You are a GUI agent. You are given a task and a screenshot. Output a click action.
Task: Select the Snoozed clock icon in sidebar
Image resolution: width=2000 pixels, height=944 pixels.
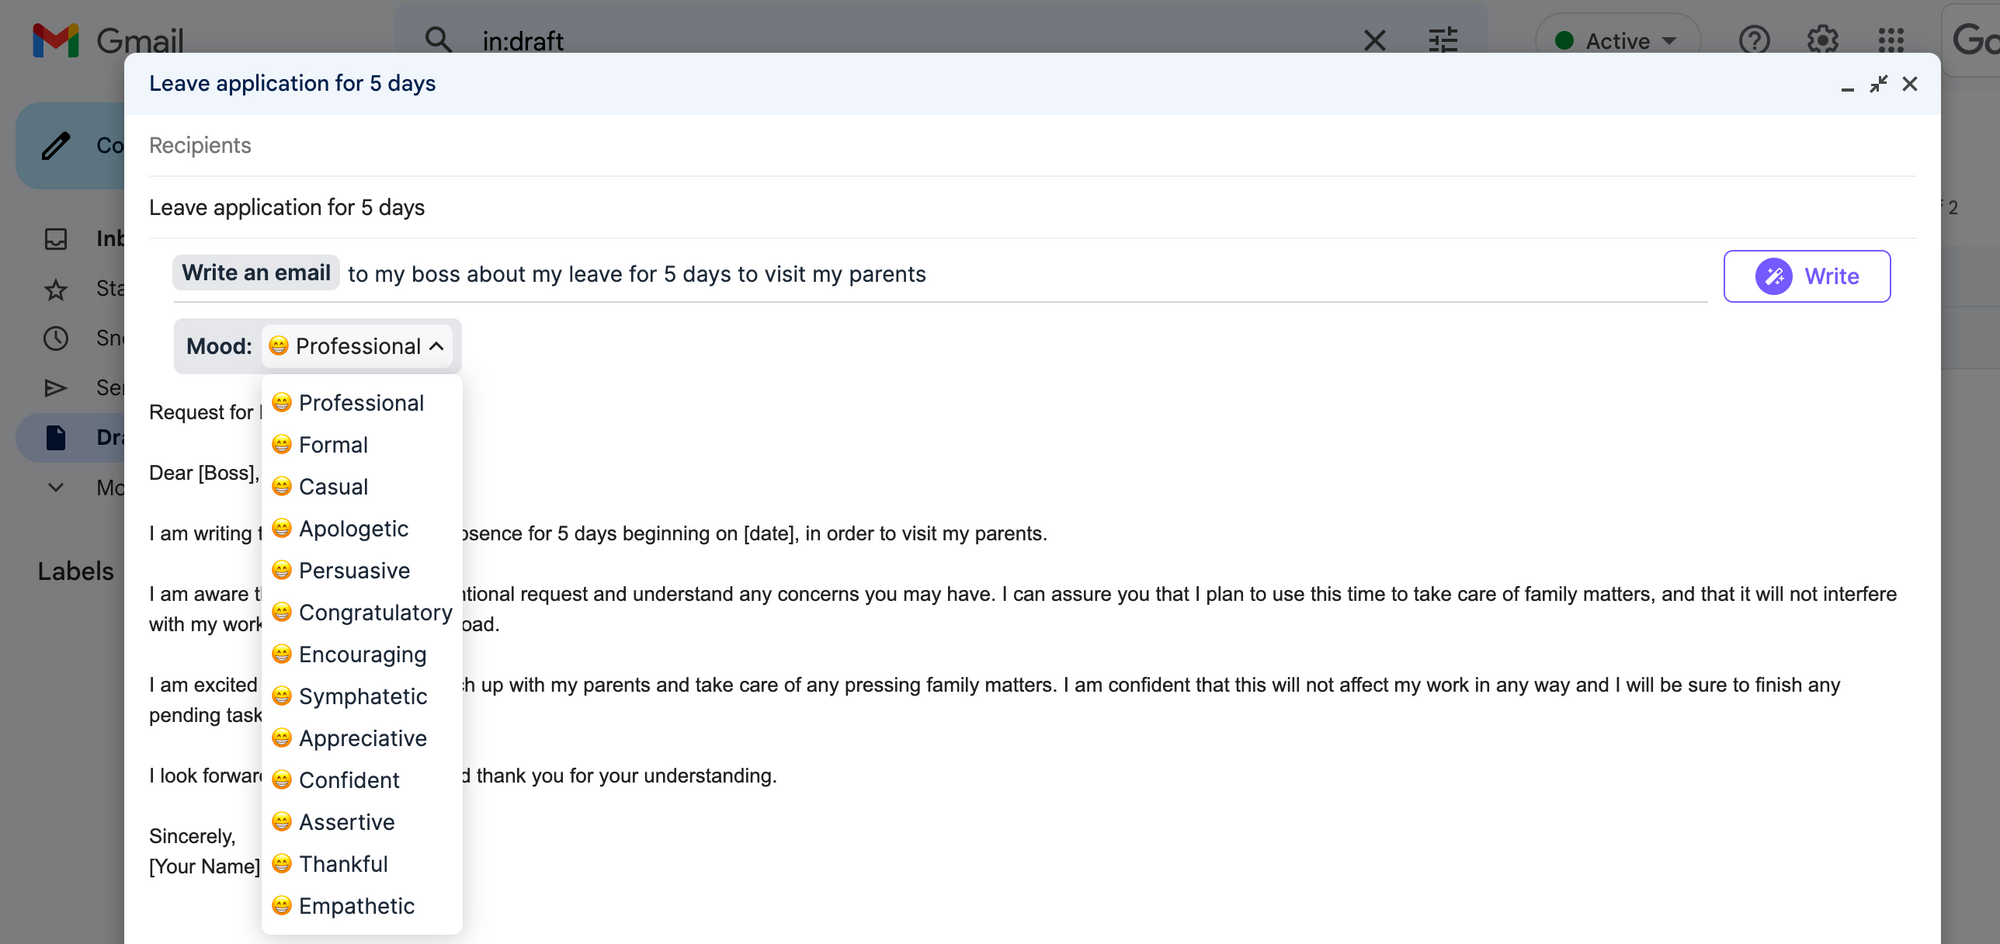(x=57, y=338)
